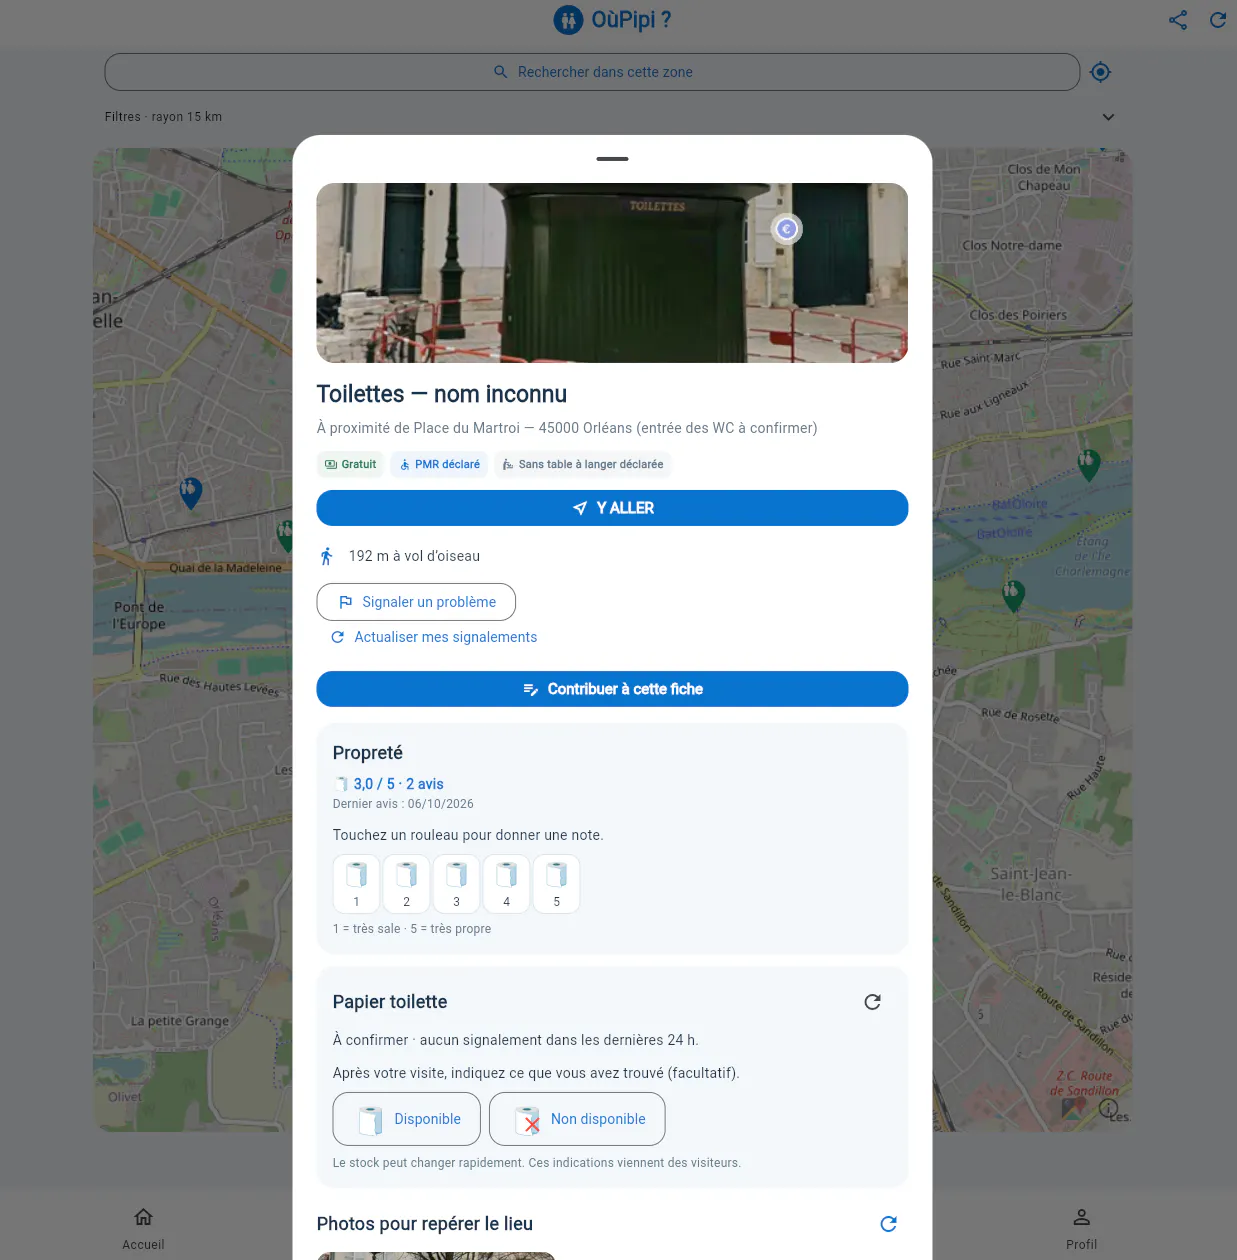
Task: Tap the Y ALLER navigation button
Action: click(x=612, y=508)
